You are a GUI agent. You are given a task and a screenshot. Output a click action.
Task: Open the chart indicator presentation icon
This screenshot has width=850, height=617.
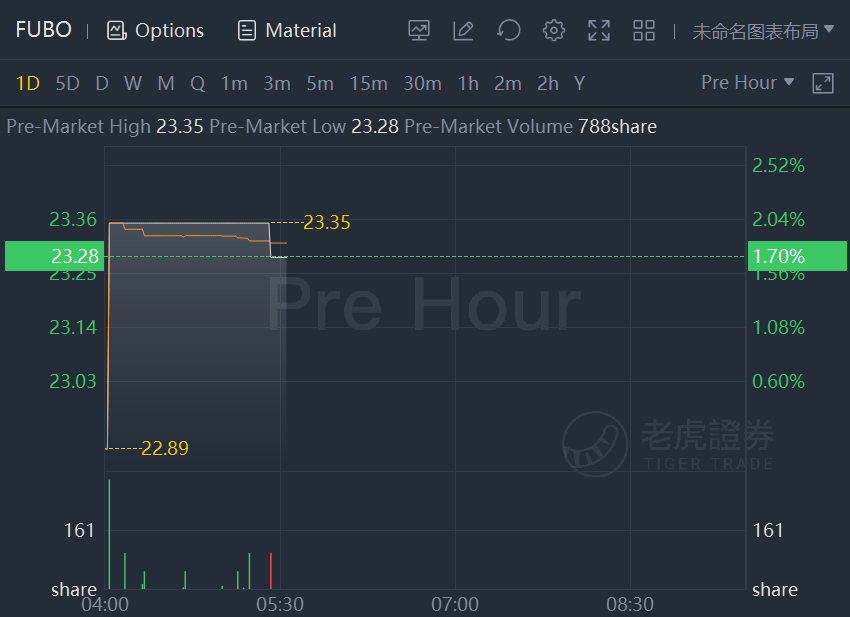coord(418,30)
